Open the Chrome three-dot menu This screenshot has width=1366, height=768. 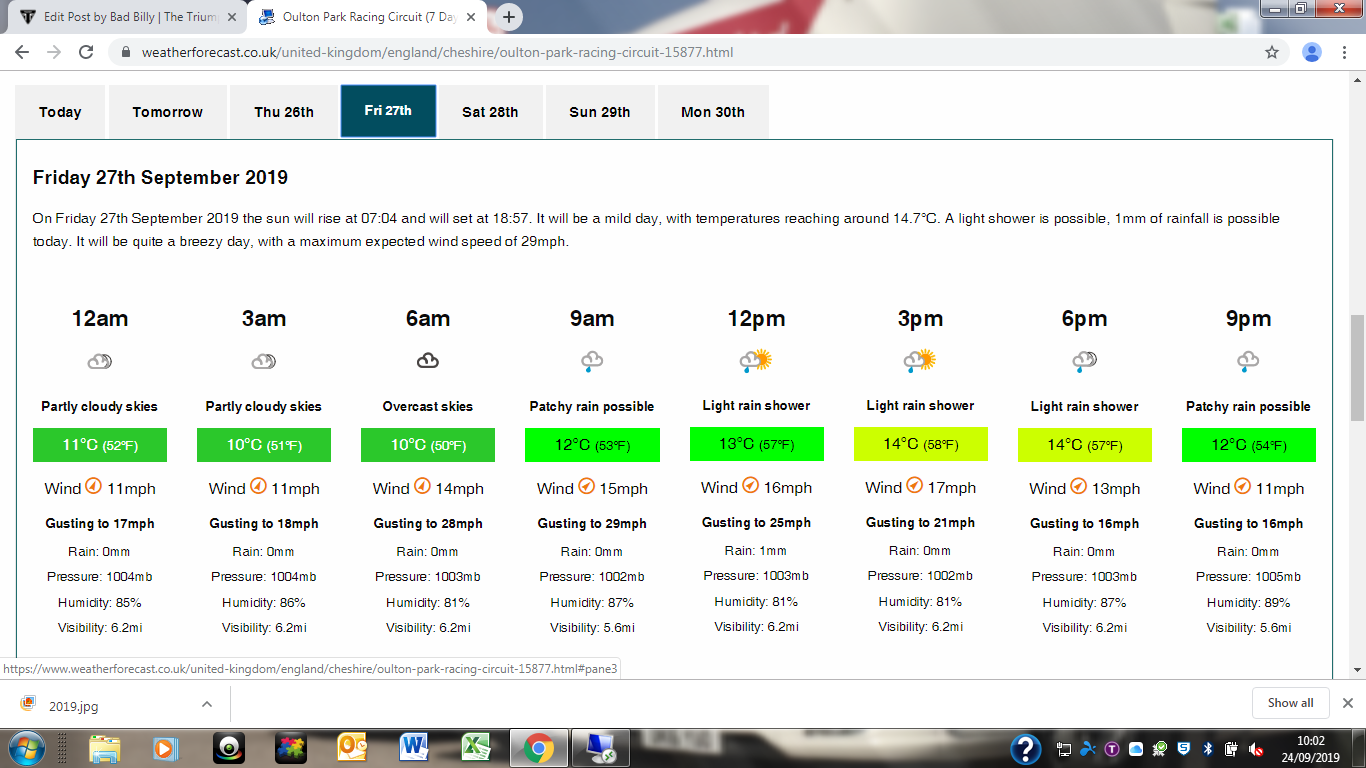(x=1345, y=52)
